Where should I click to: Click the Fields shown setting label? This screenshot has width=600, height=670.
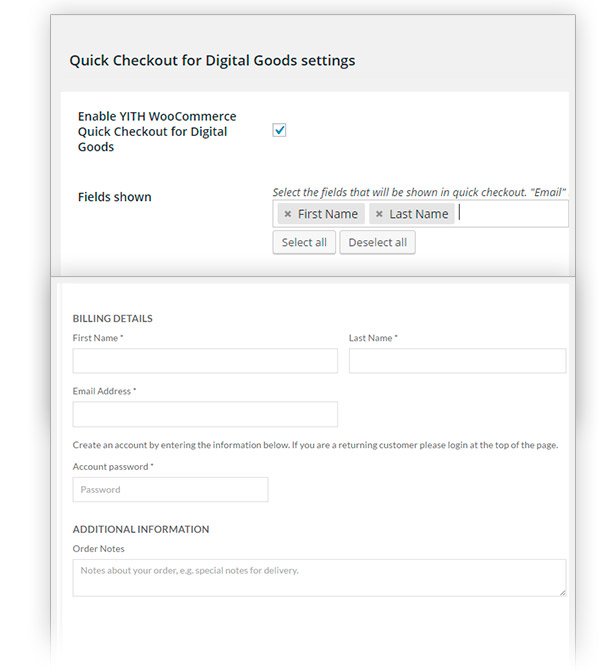(115, 197)
